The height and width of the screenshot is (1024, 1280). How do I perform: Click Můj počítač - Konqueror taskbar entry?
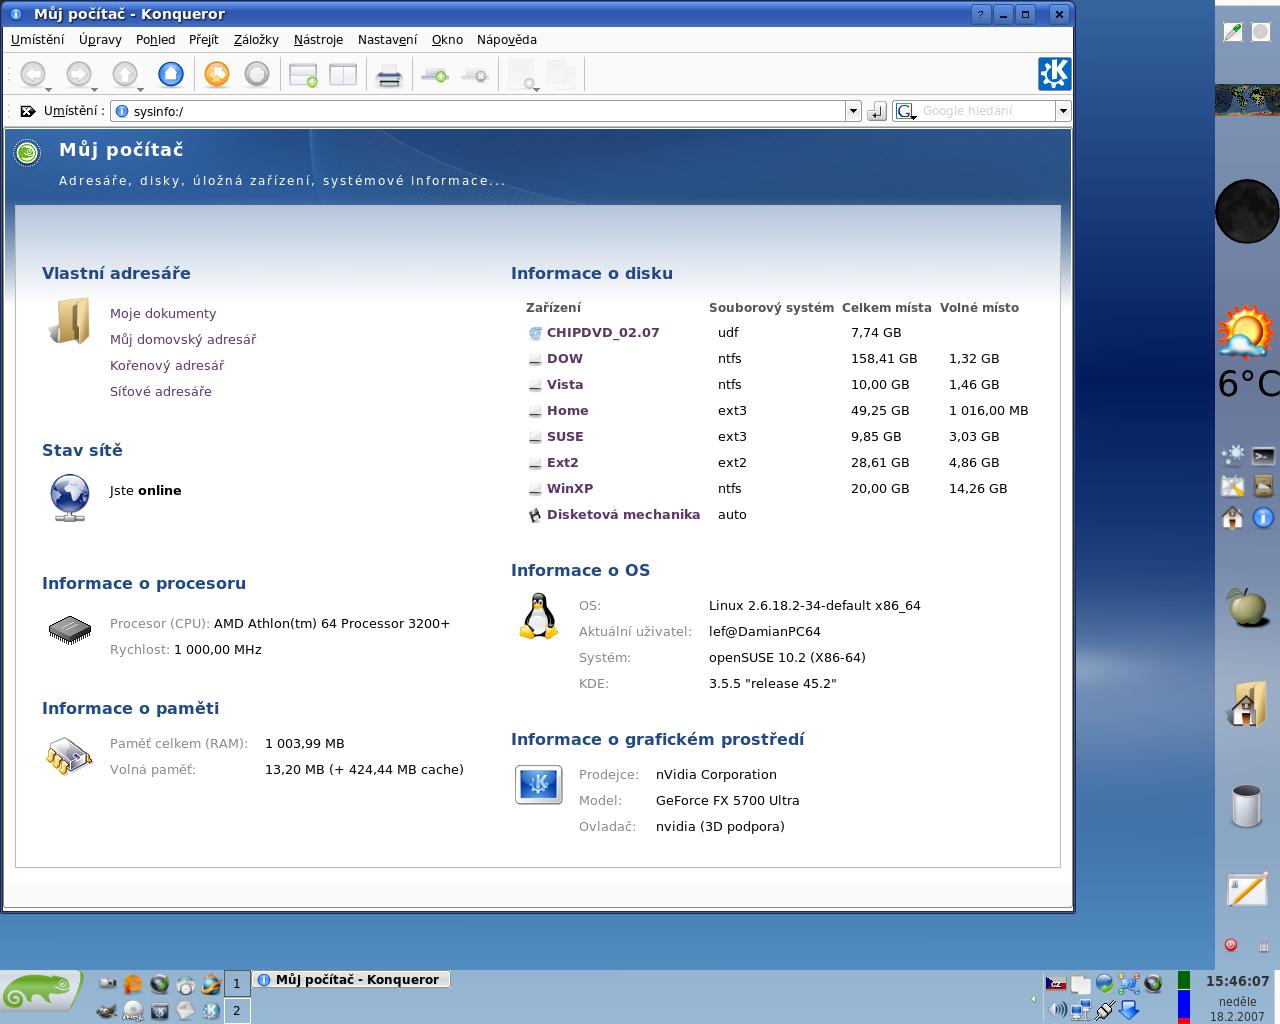tap(351, 980)
